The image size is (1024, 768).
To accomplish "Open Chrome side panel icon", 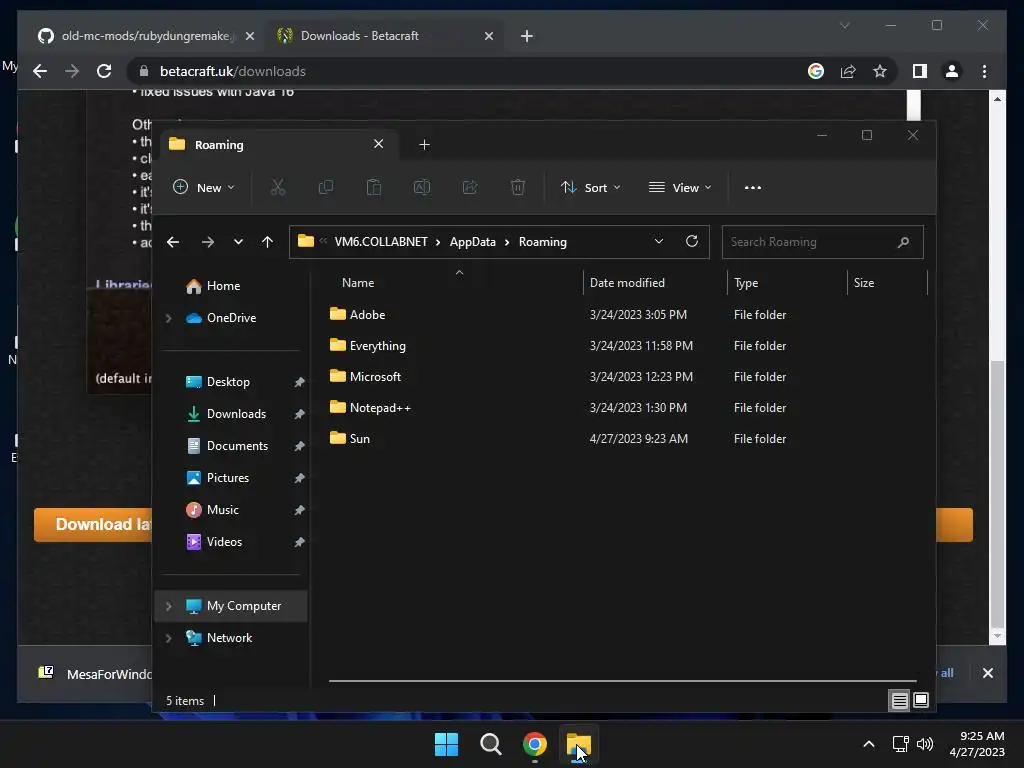I will [x=920, y=71].
